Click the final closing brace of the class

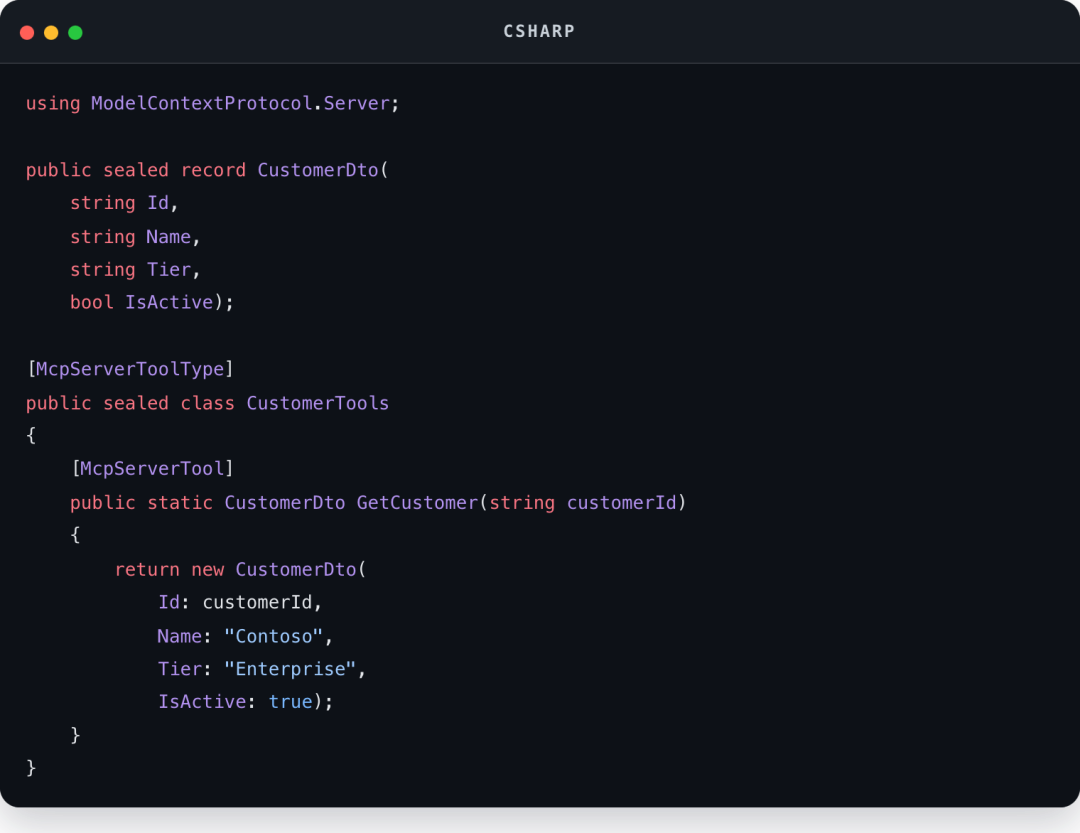click(x=31, y=768)
